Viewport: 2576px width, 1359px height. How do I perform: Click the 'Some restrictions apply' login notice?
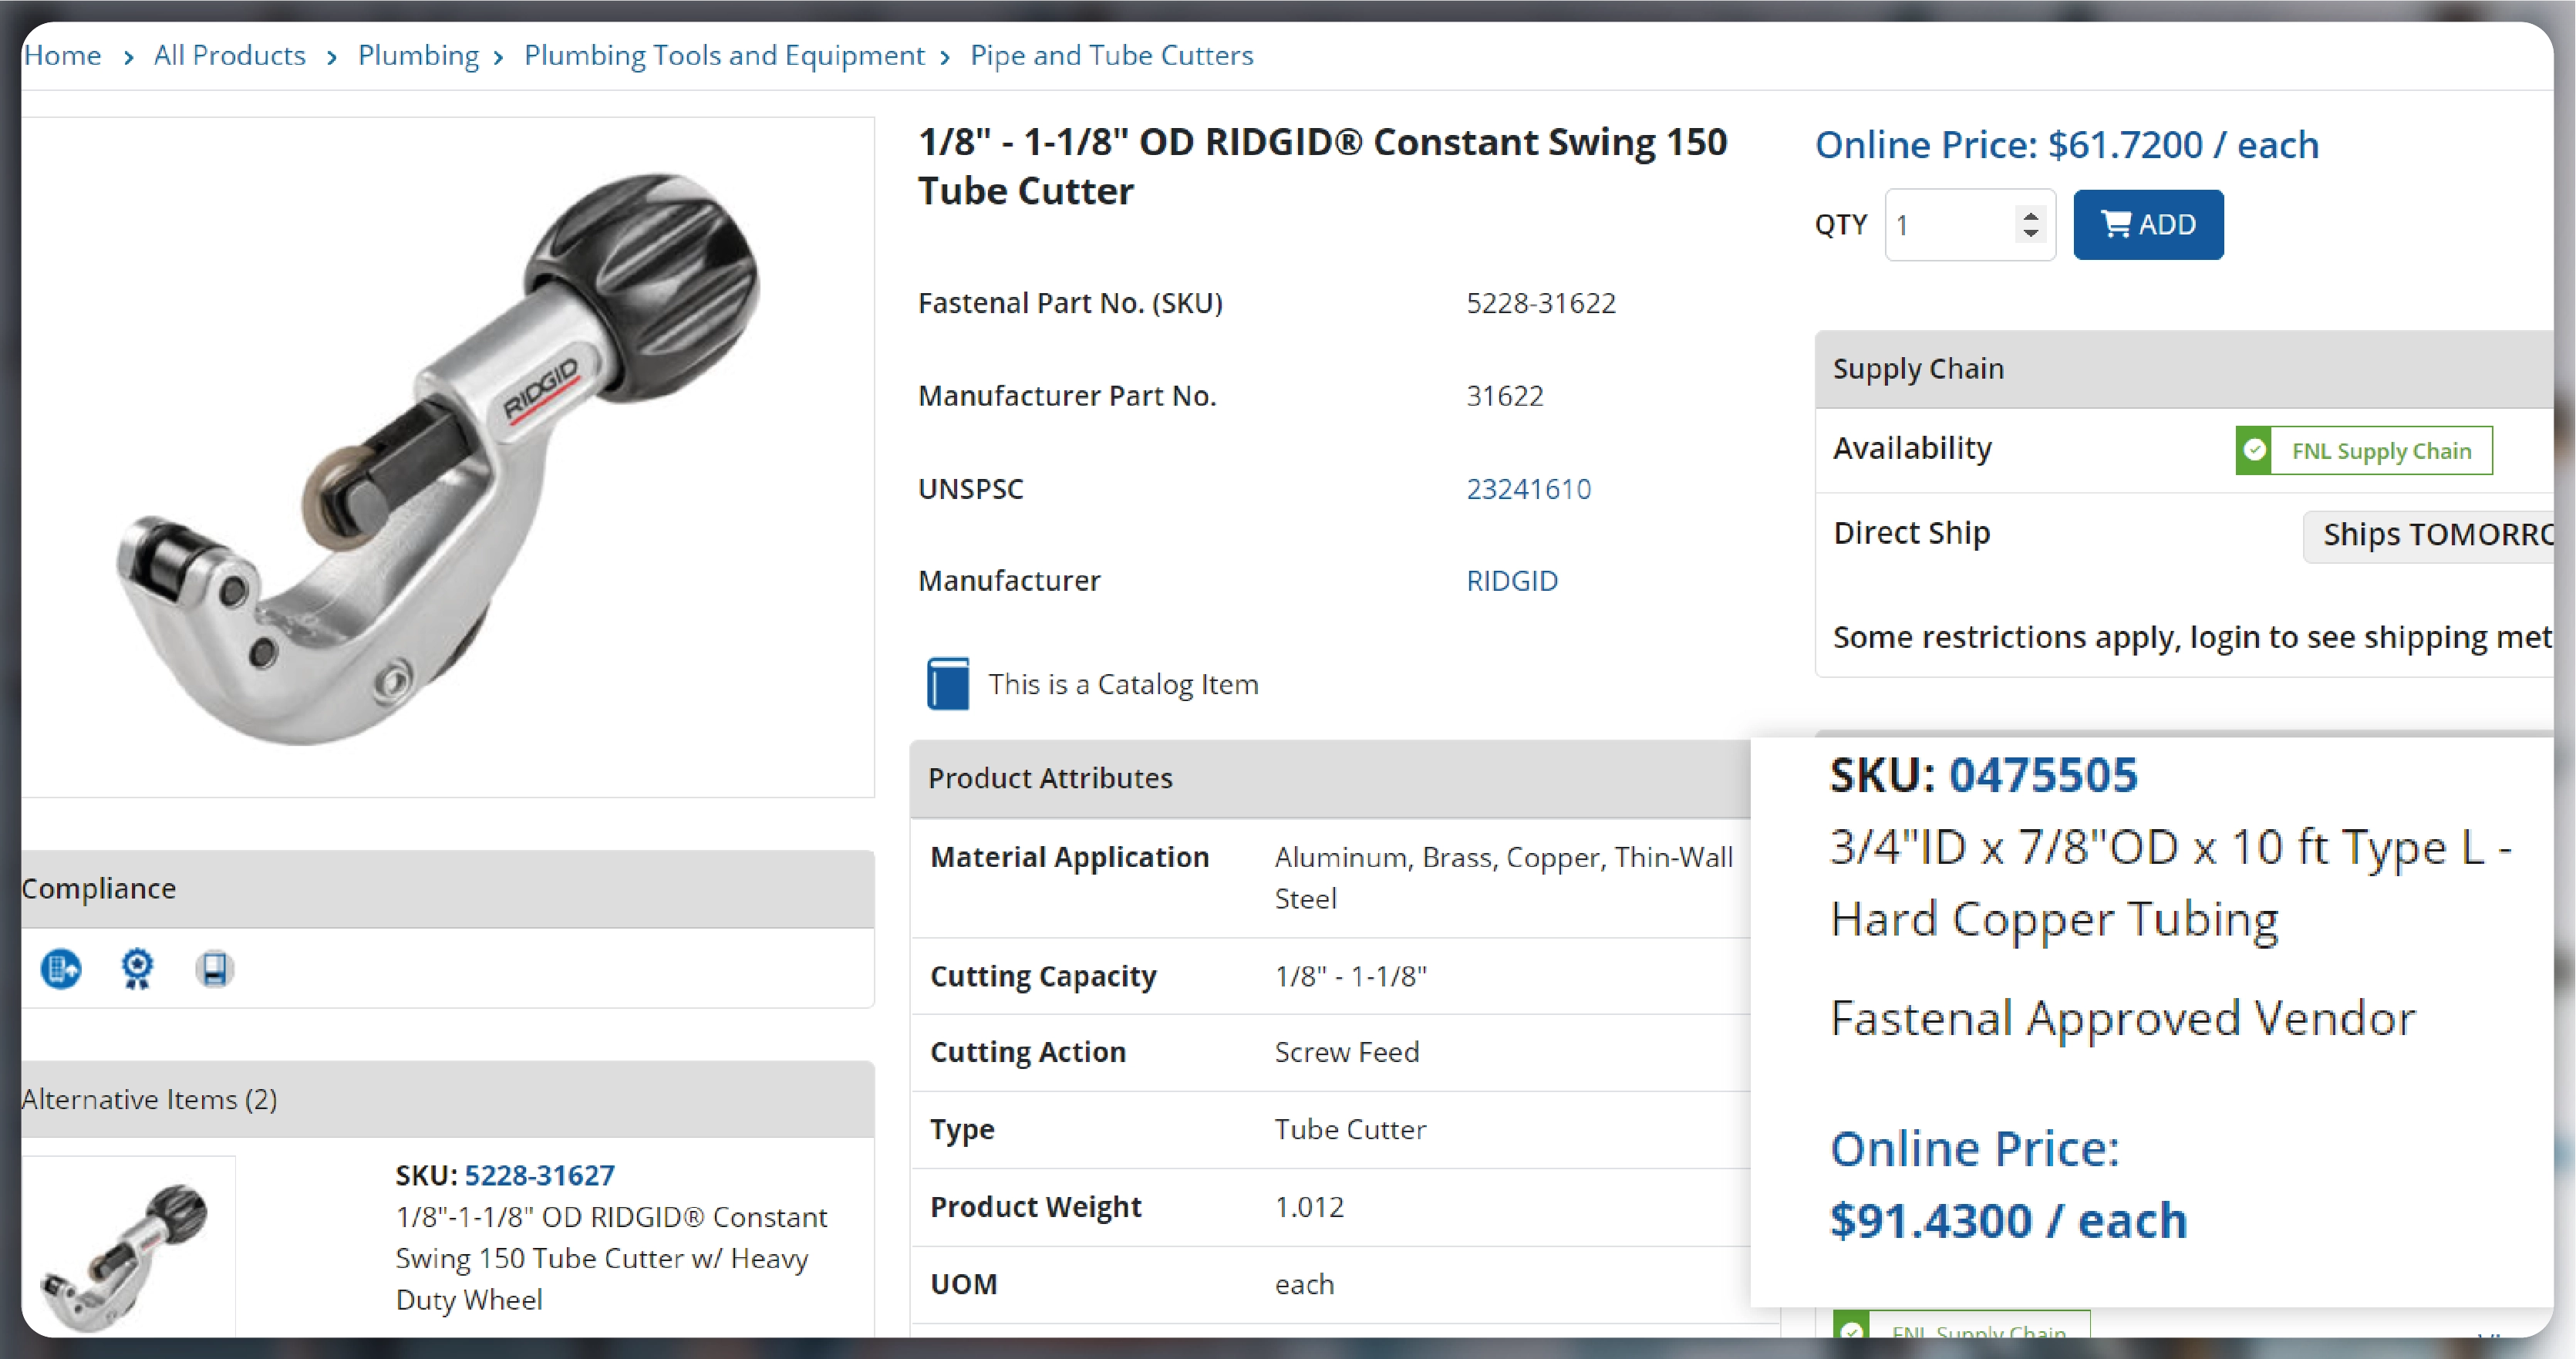(x=2192, y=637)
